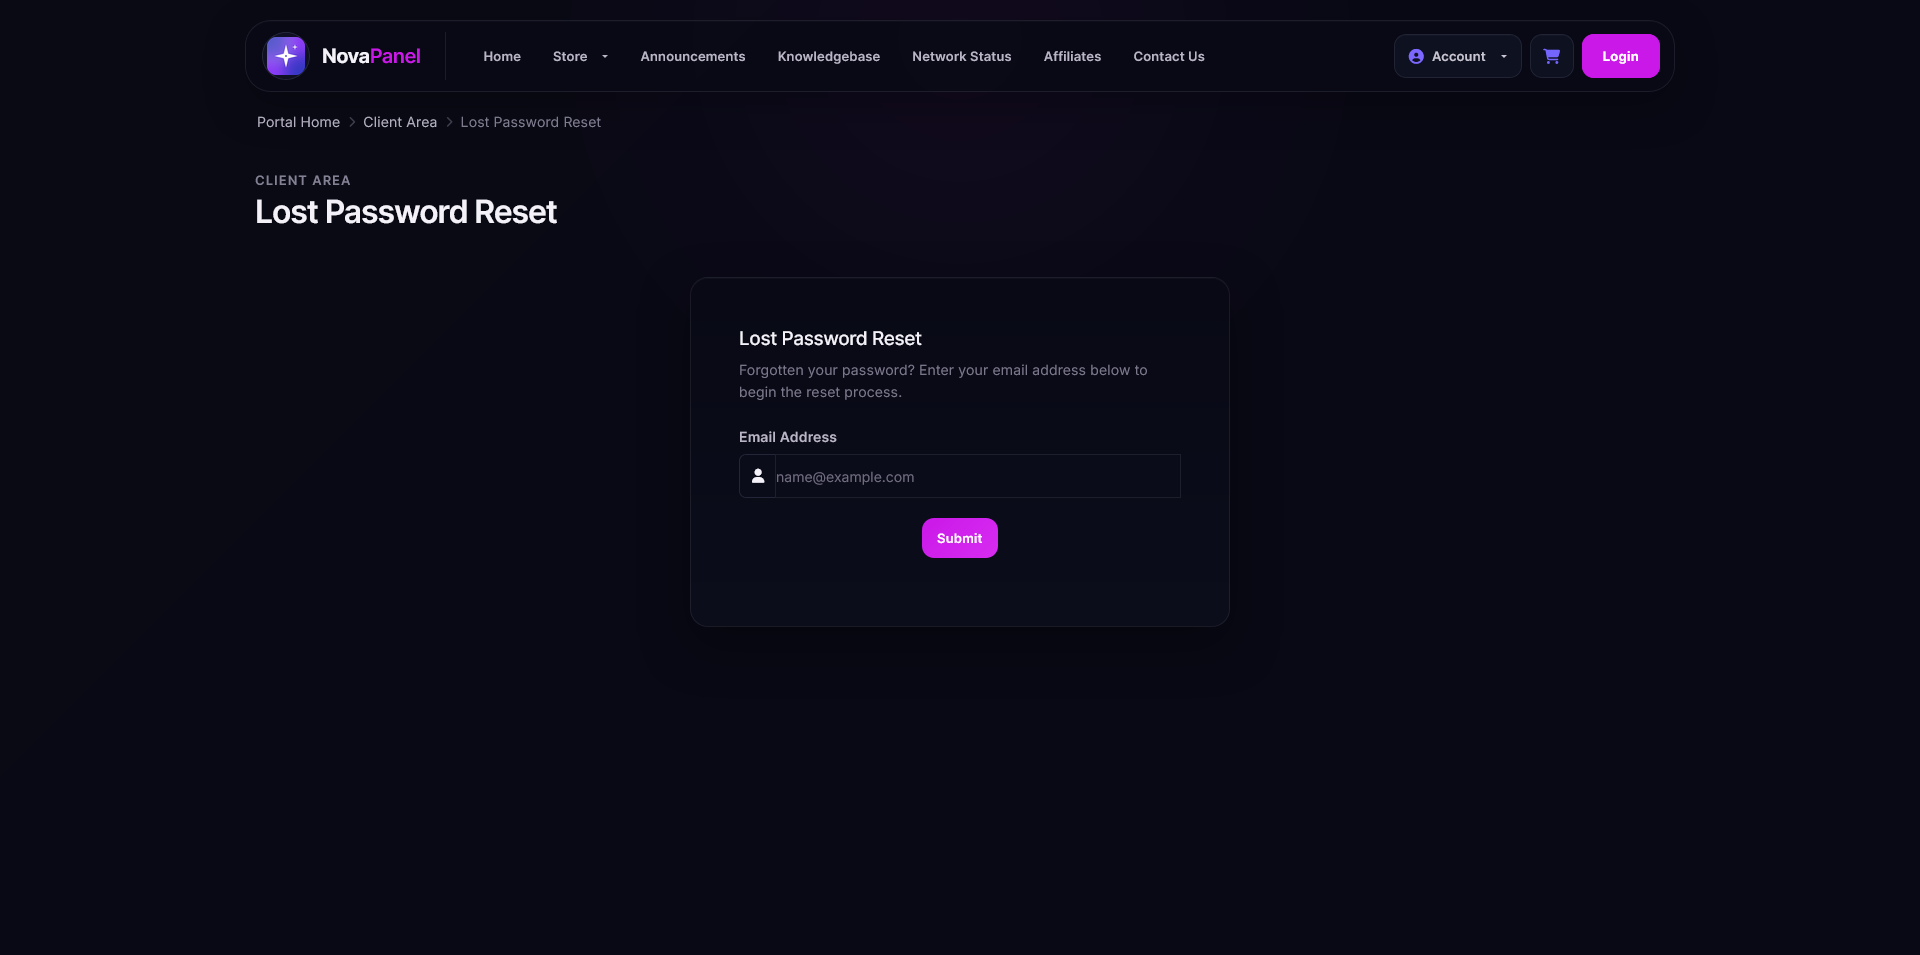1920x955 pixels.
Task: Go to Portal Home breadcrumb
Action: pos(298,122)
